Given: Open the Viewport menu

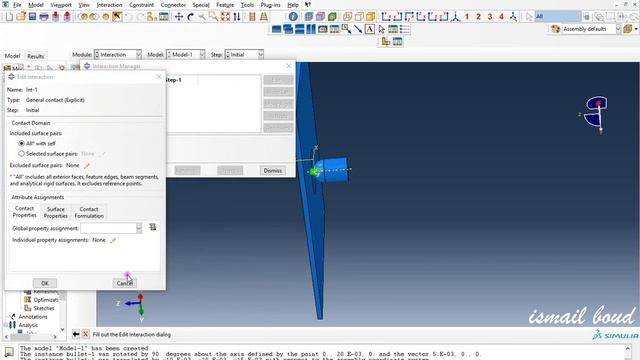Looking at the screenshot, I should pos(61,5).
